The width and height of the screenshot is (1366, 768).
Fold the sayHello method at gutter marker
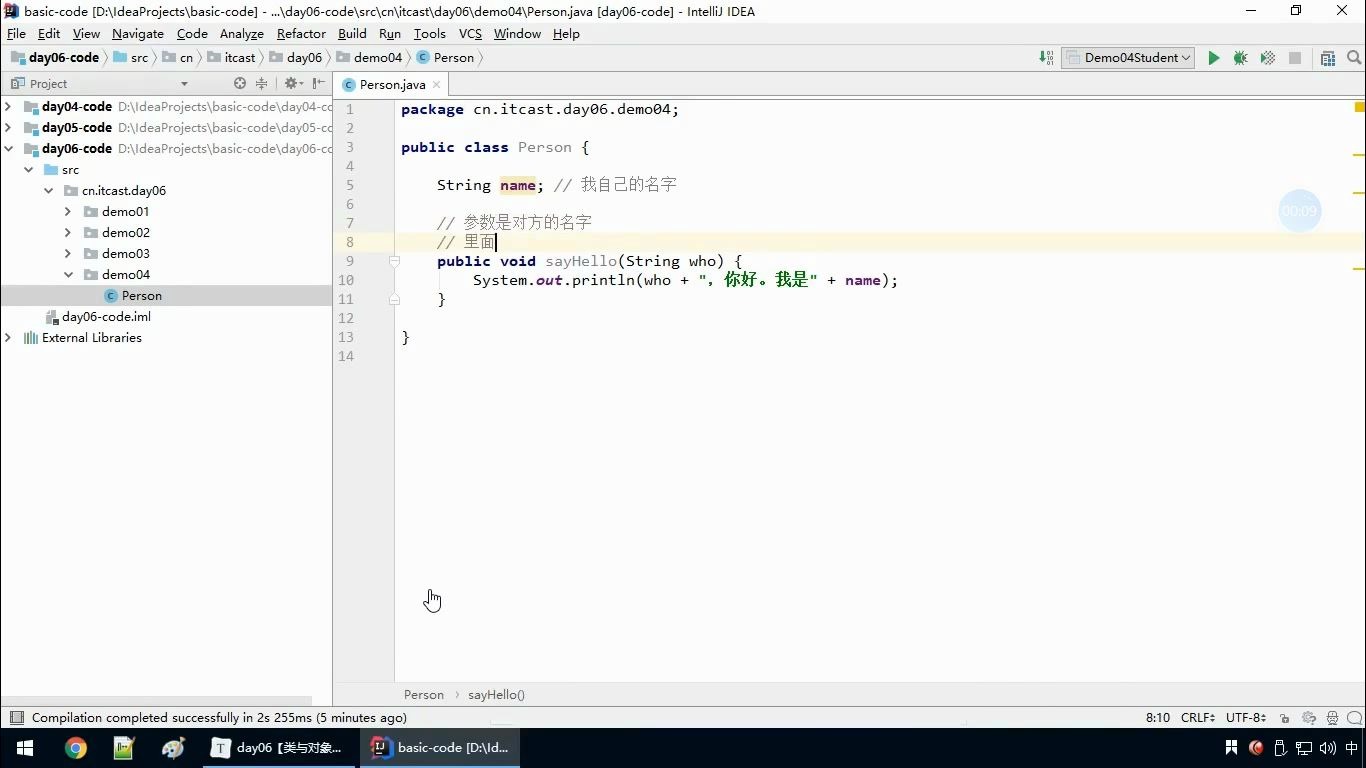(394, 261)
